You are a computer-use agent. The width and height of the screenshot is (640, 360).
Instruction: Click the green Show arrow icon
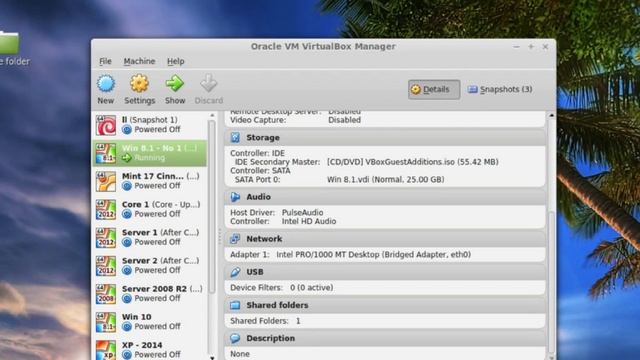(x=175, y=84)
